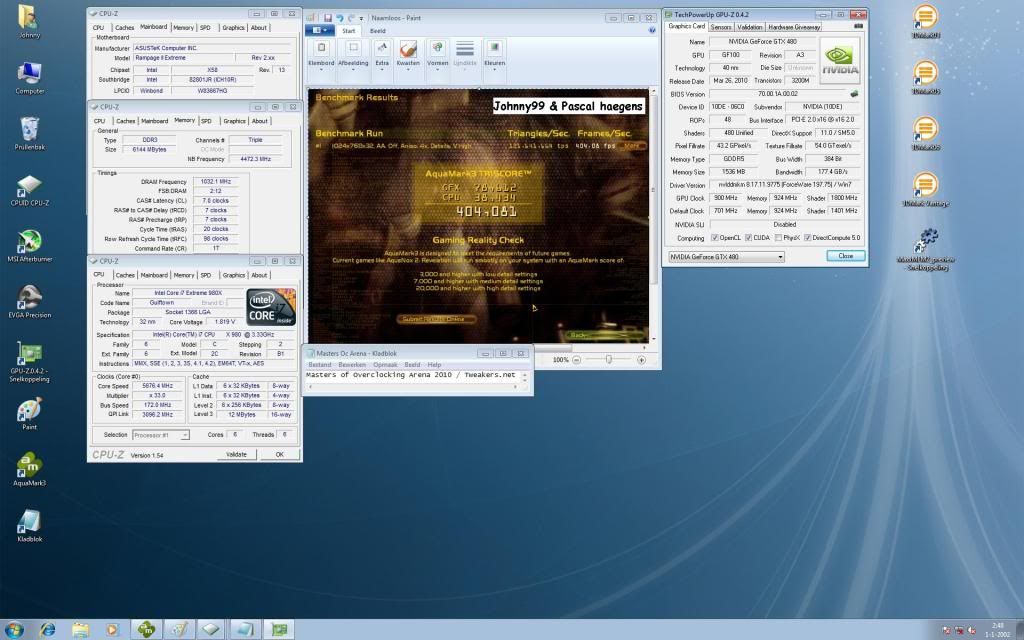Viewport: 1024px width, 640px height.
Task: Open Opmaak menu in Kladblok
Action: coord(385,364)
